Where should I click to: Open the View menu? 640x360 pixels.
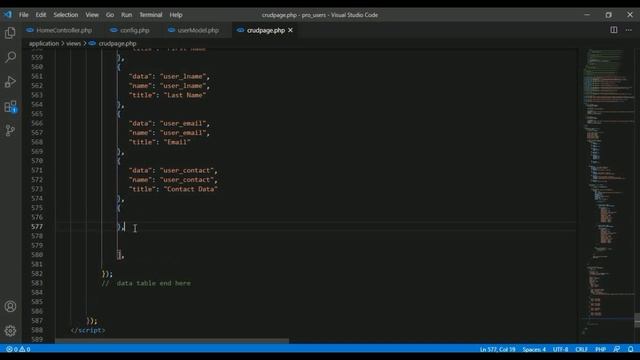pyautogui.click(x=92, y=15)
